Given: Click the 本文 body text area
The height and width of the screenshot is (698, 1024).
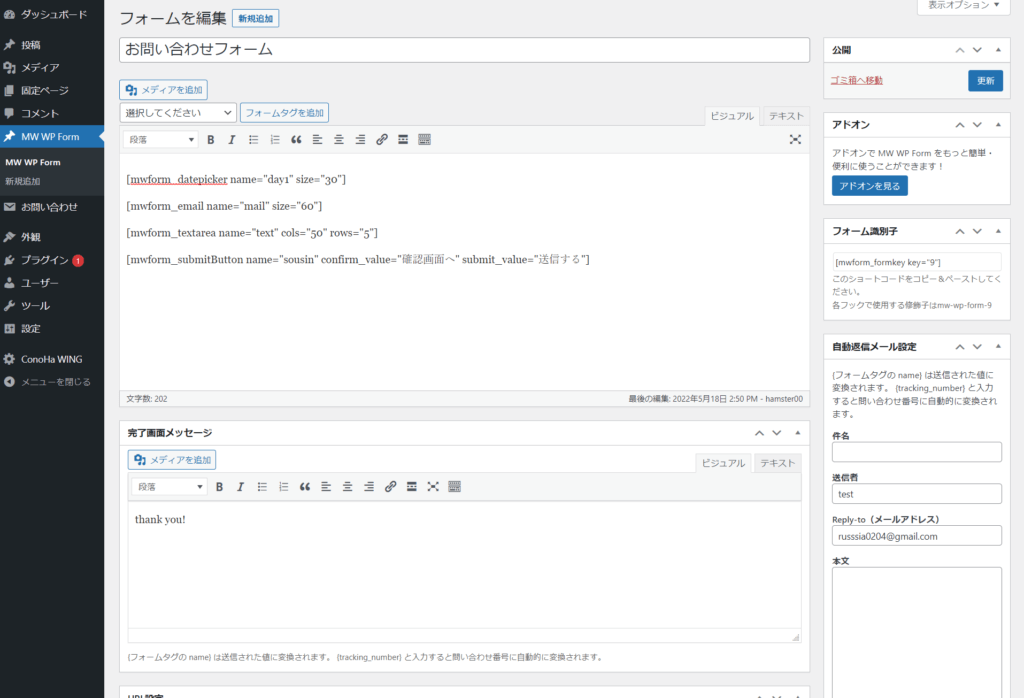Looking at the screenshot, I should (916, 633).
